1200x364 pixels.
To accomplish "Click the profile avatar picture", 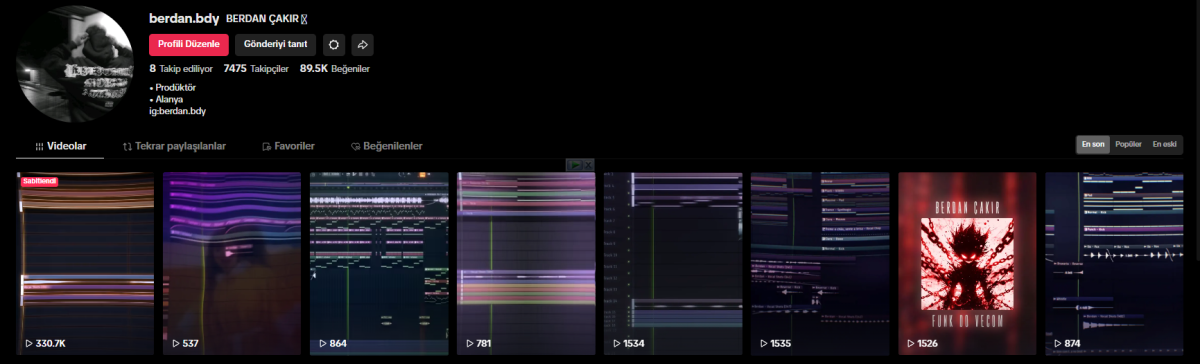I will pos(75,65).
